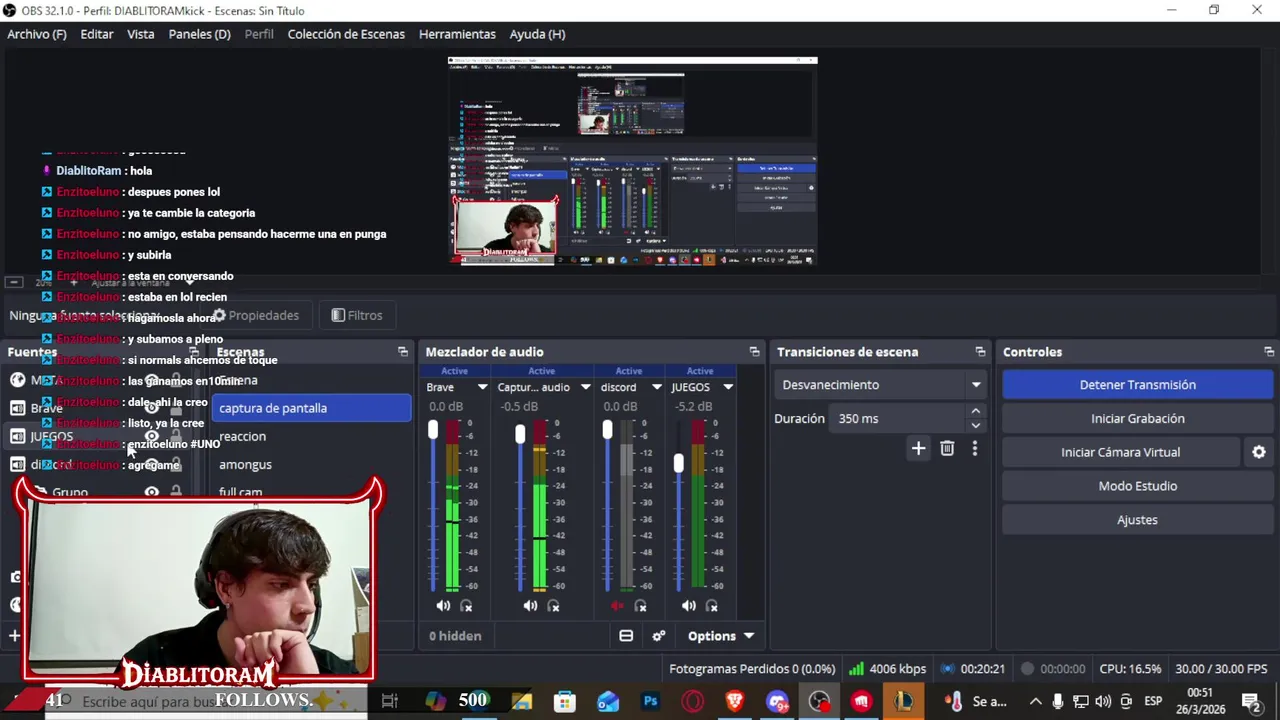Viewport: 1280px width, 720px height.
Task: Mute the JUEGOS audio channel
Action: tap(689, 606)
